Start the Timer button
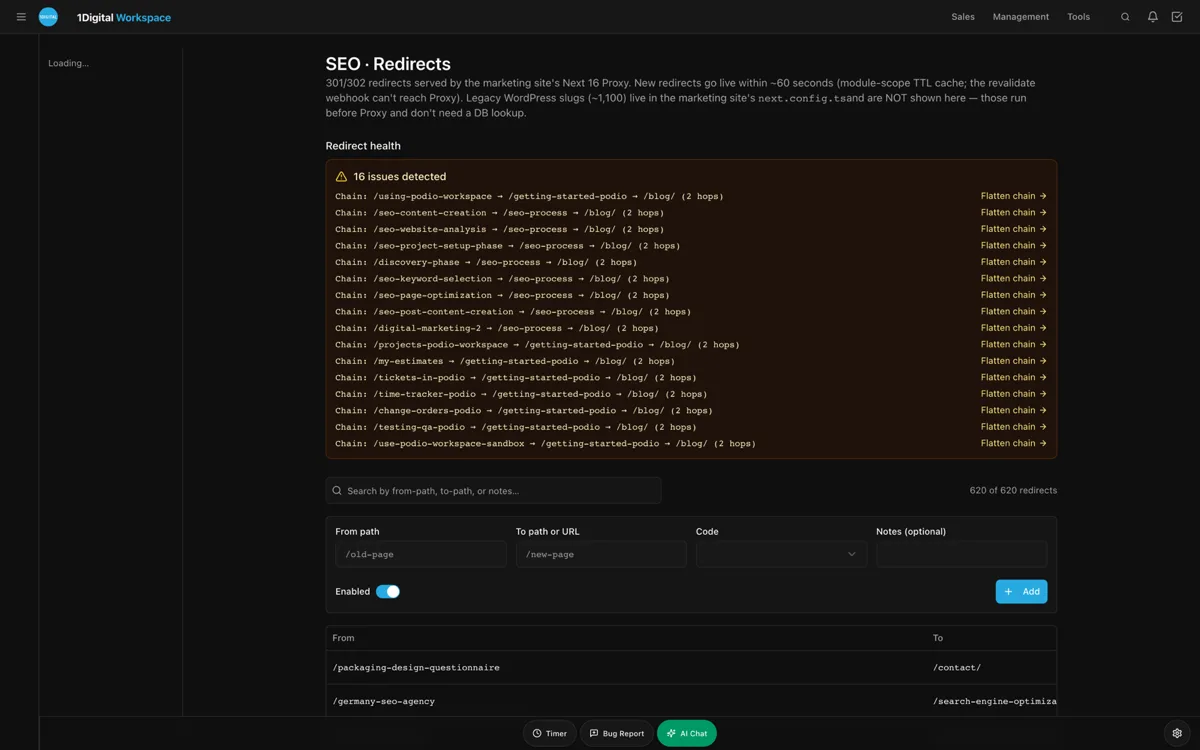 550,733
